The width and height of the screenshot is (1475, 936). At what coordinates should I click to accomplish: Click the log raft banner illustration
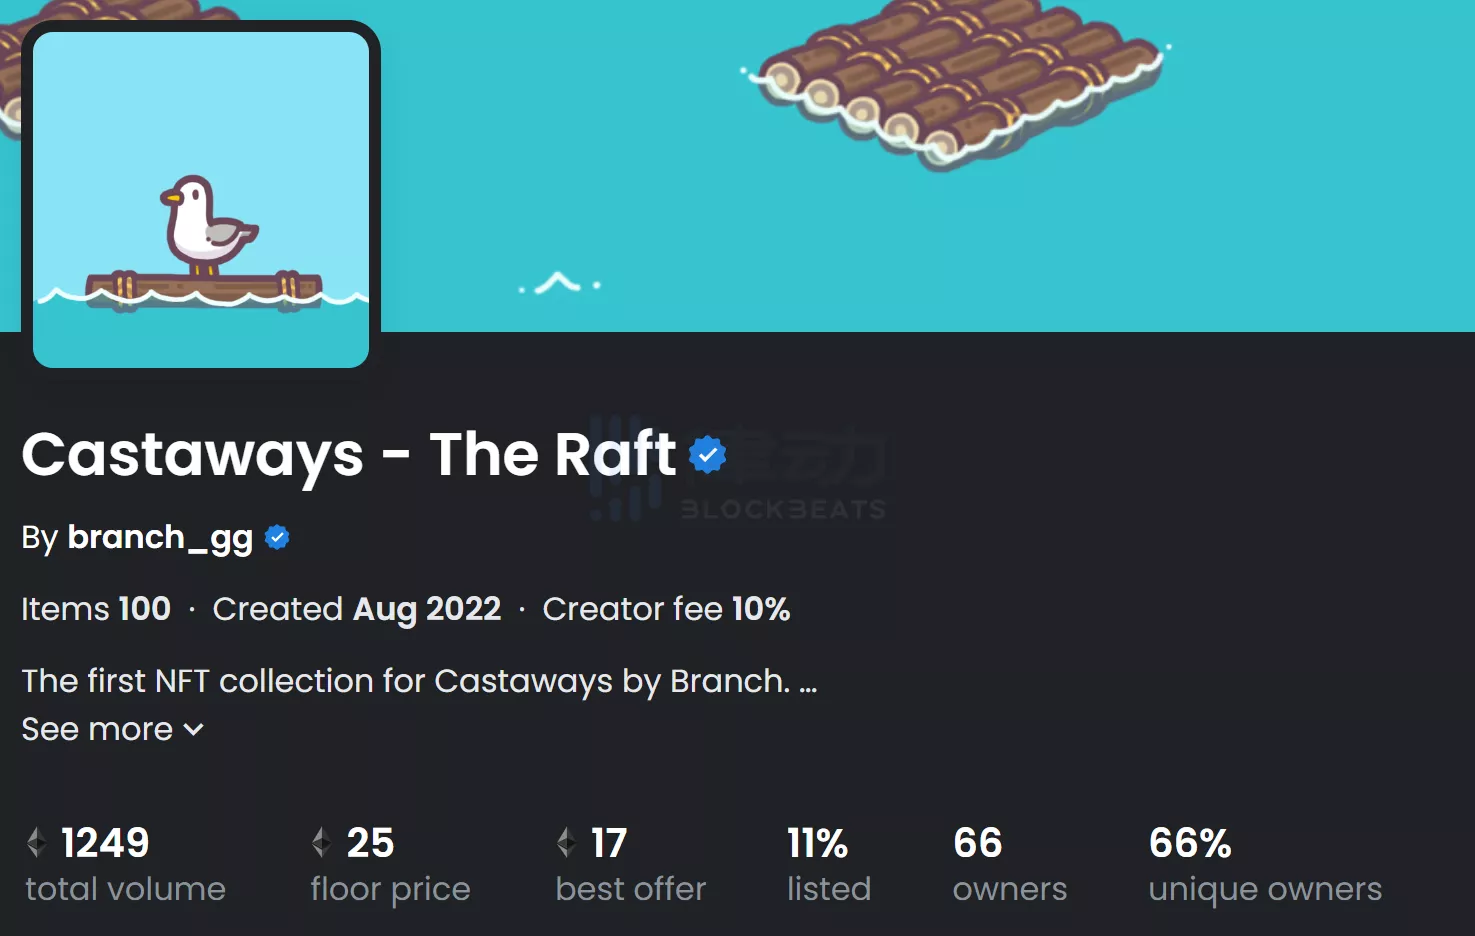tap(958, 80)
